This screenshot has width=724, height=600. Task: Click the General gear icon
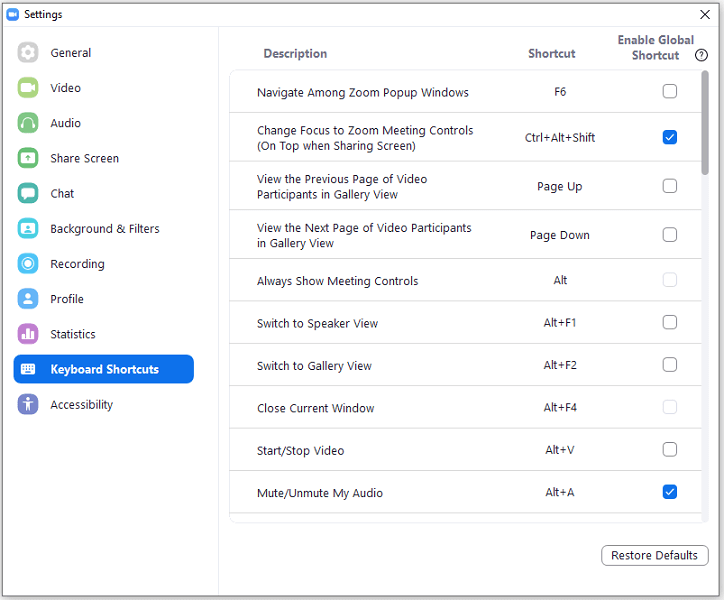[x=28, y=53]
